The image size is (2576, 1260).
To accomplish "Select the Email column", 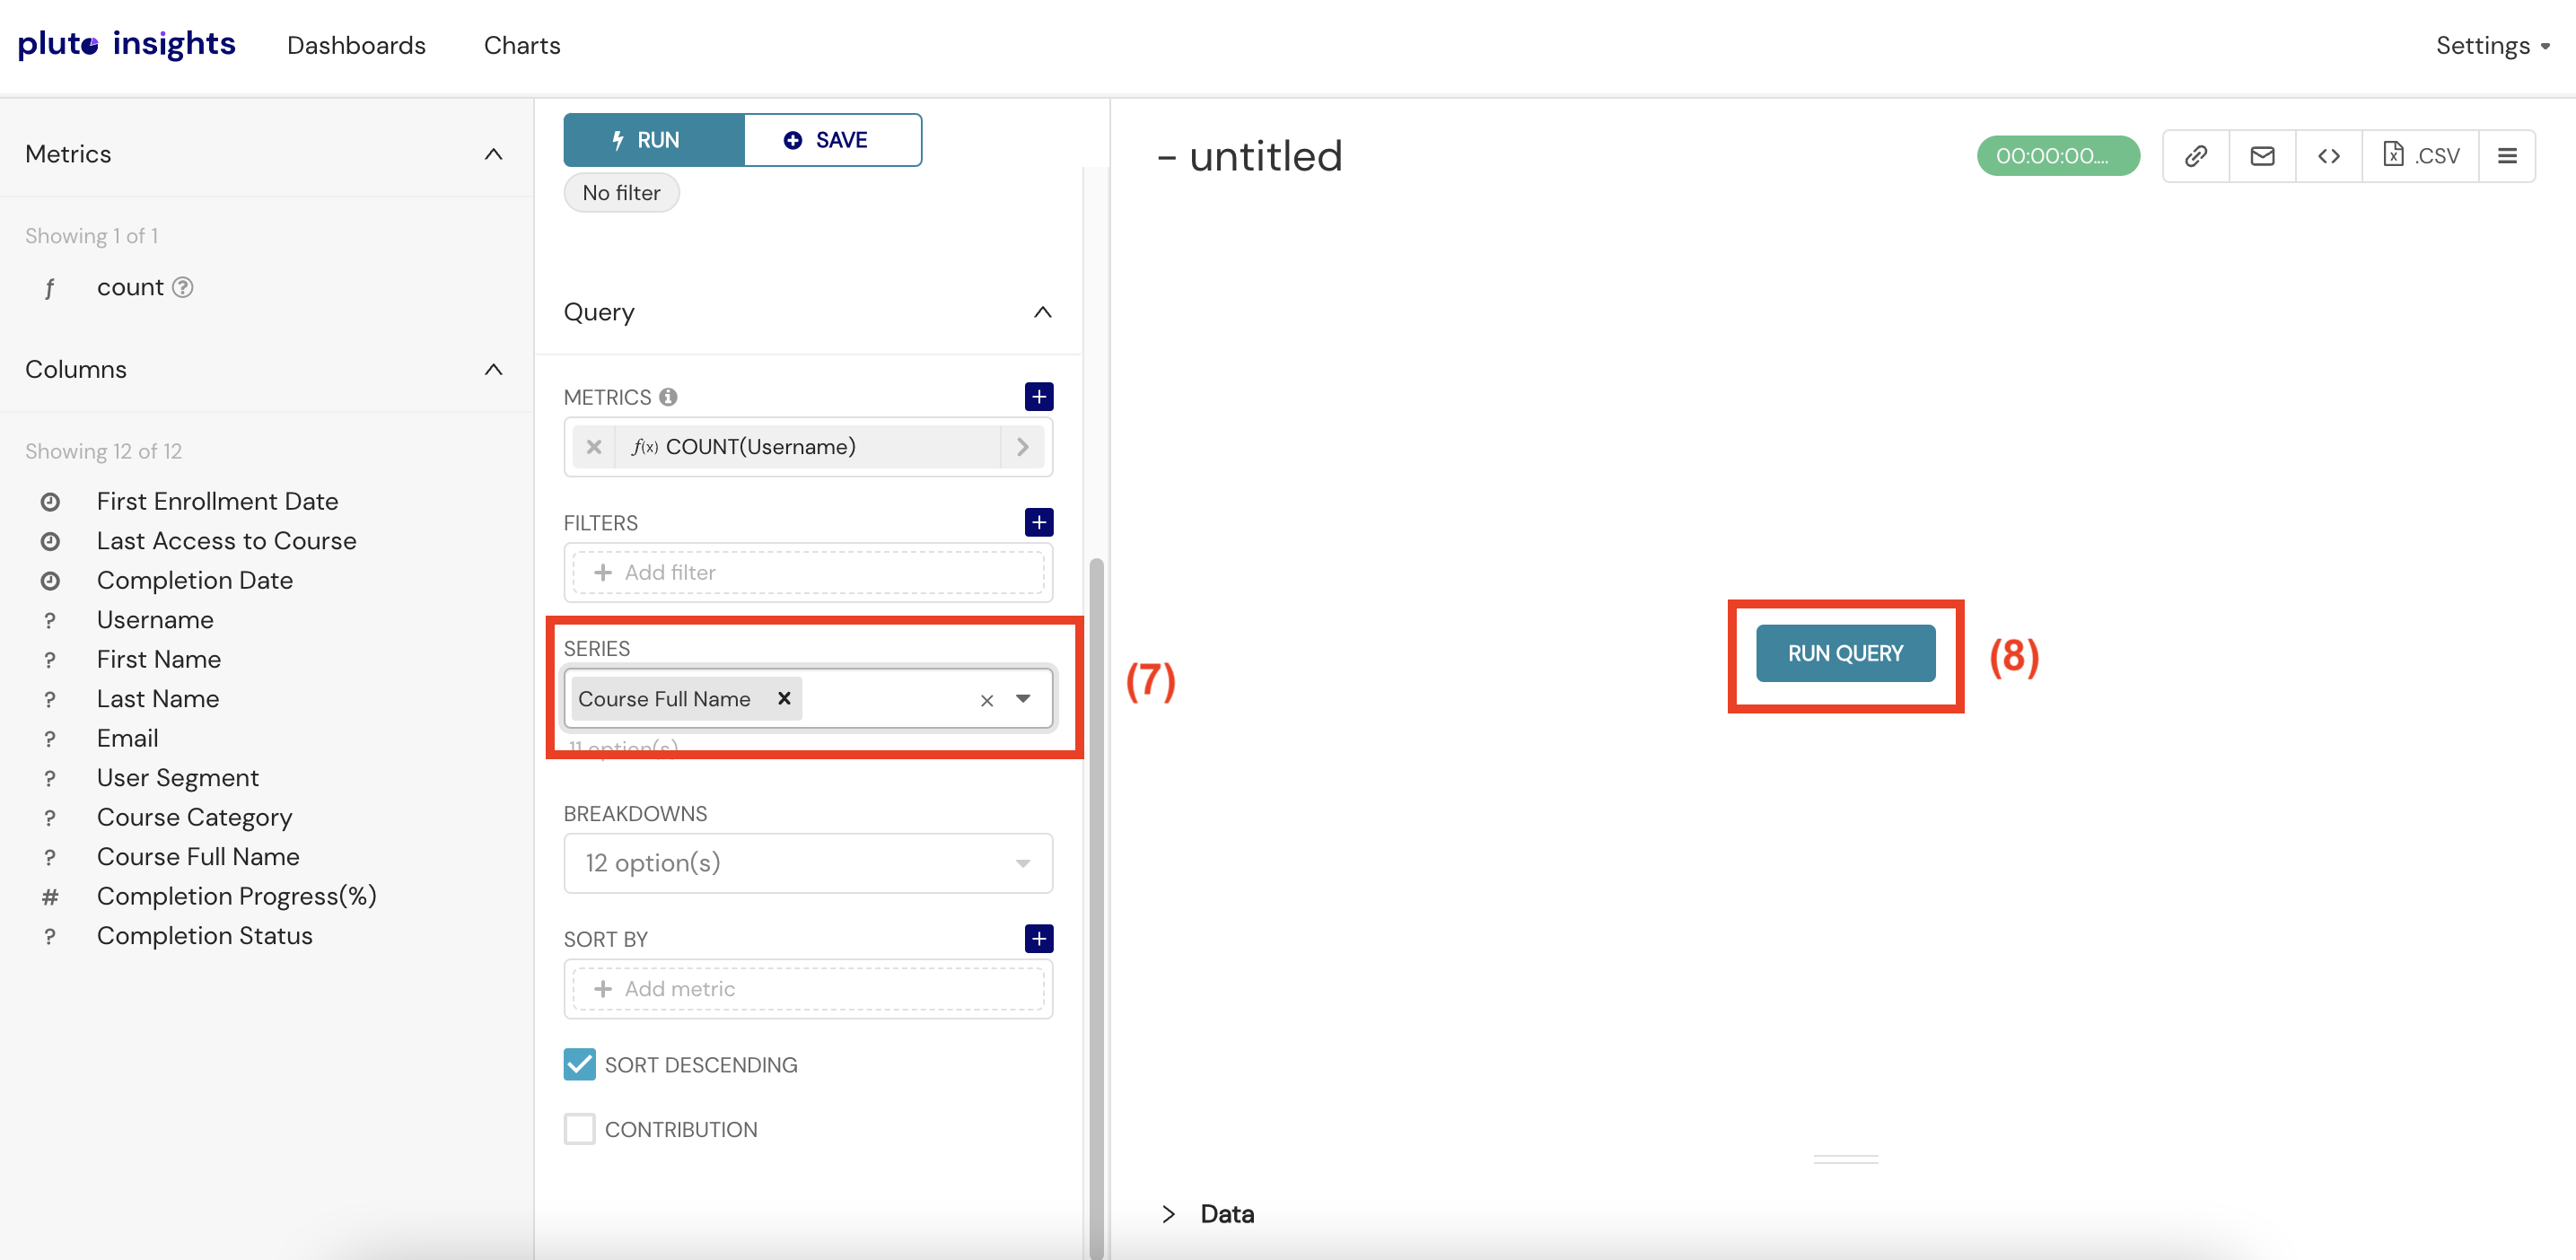I will (x=128, y=738).
